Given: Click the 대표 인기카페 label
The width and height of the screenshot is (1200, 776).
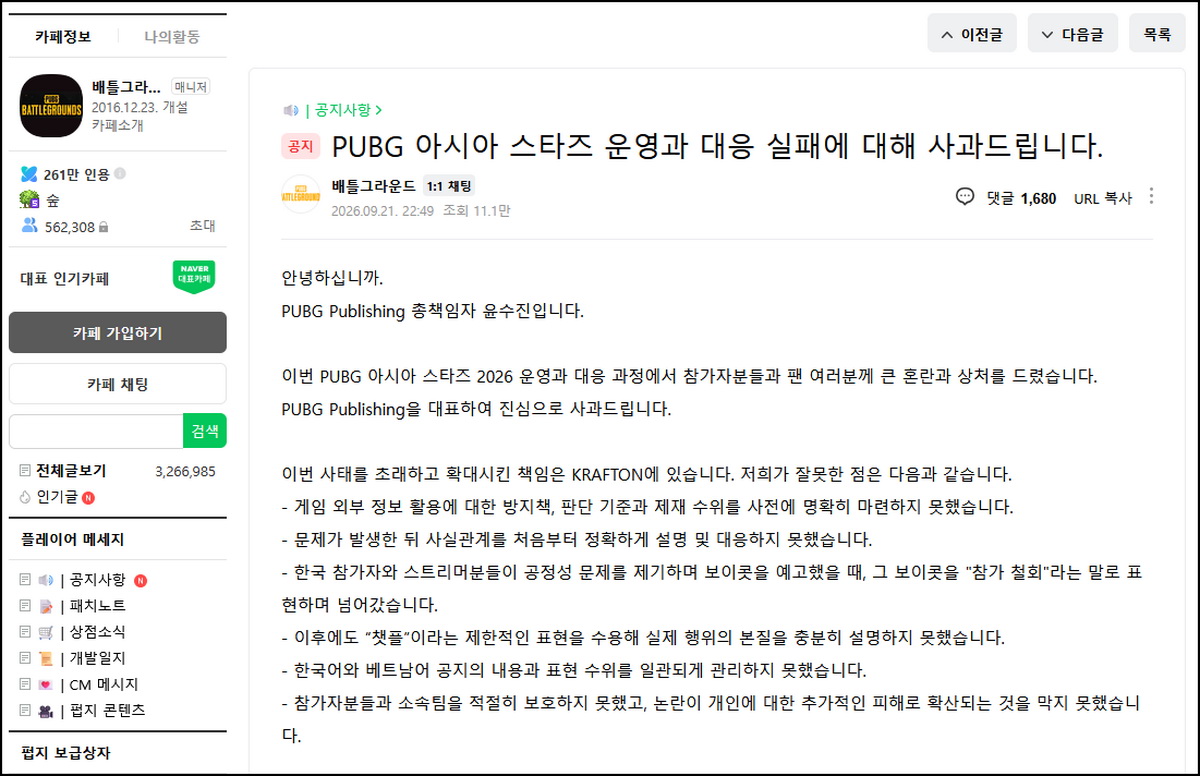Looking at the screenshot, I should click(64, 278).
